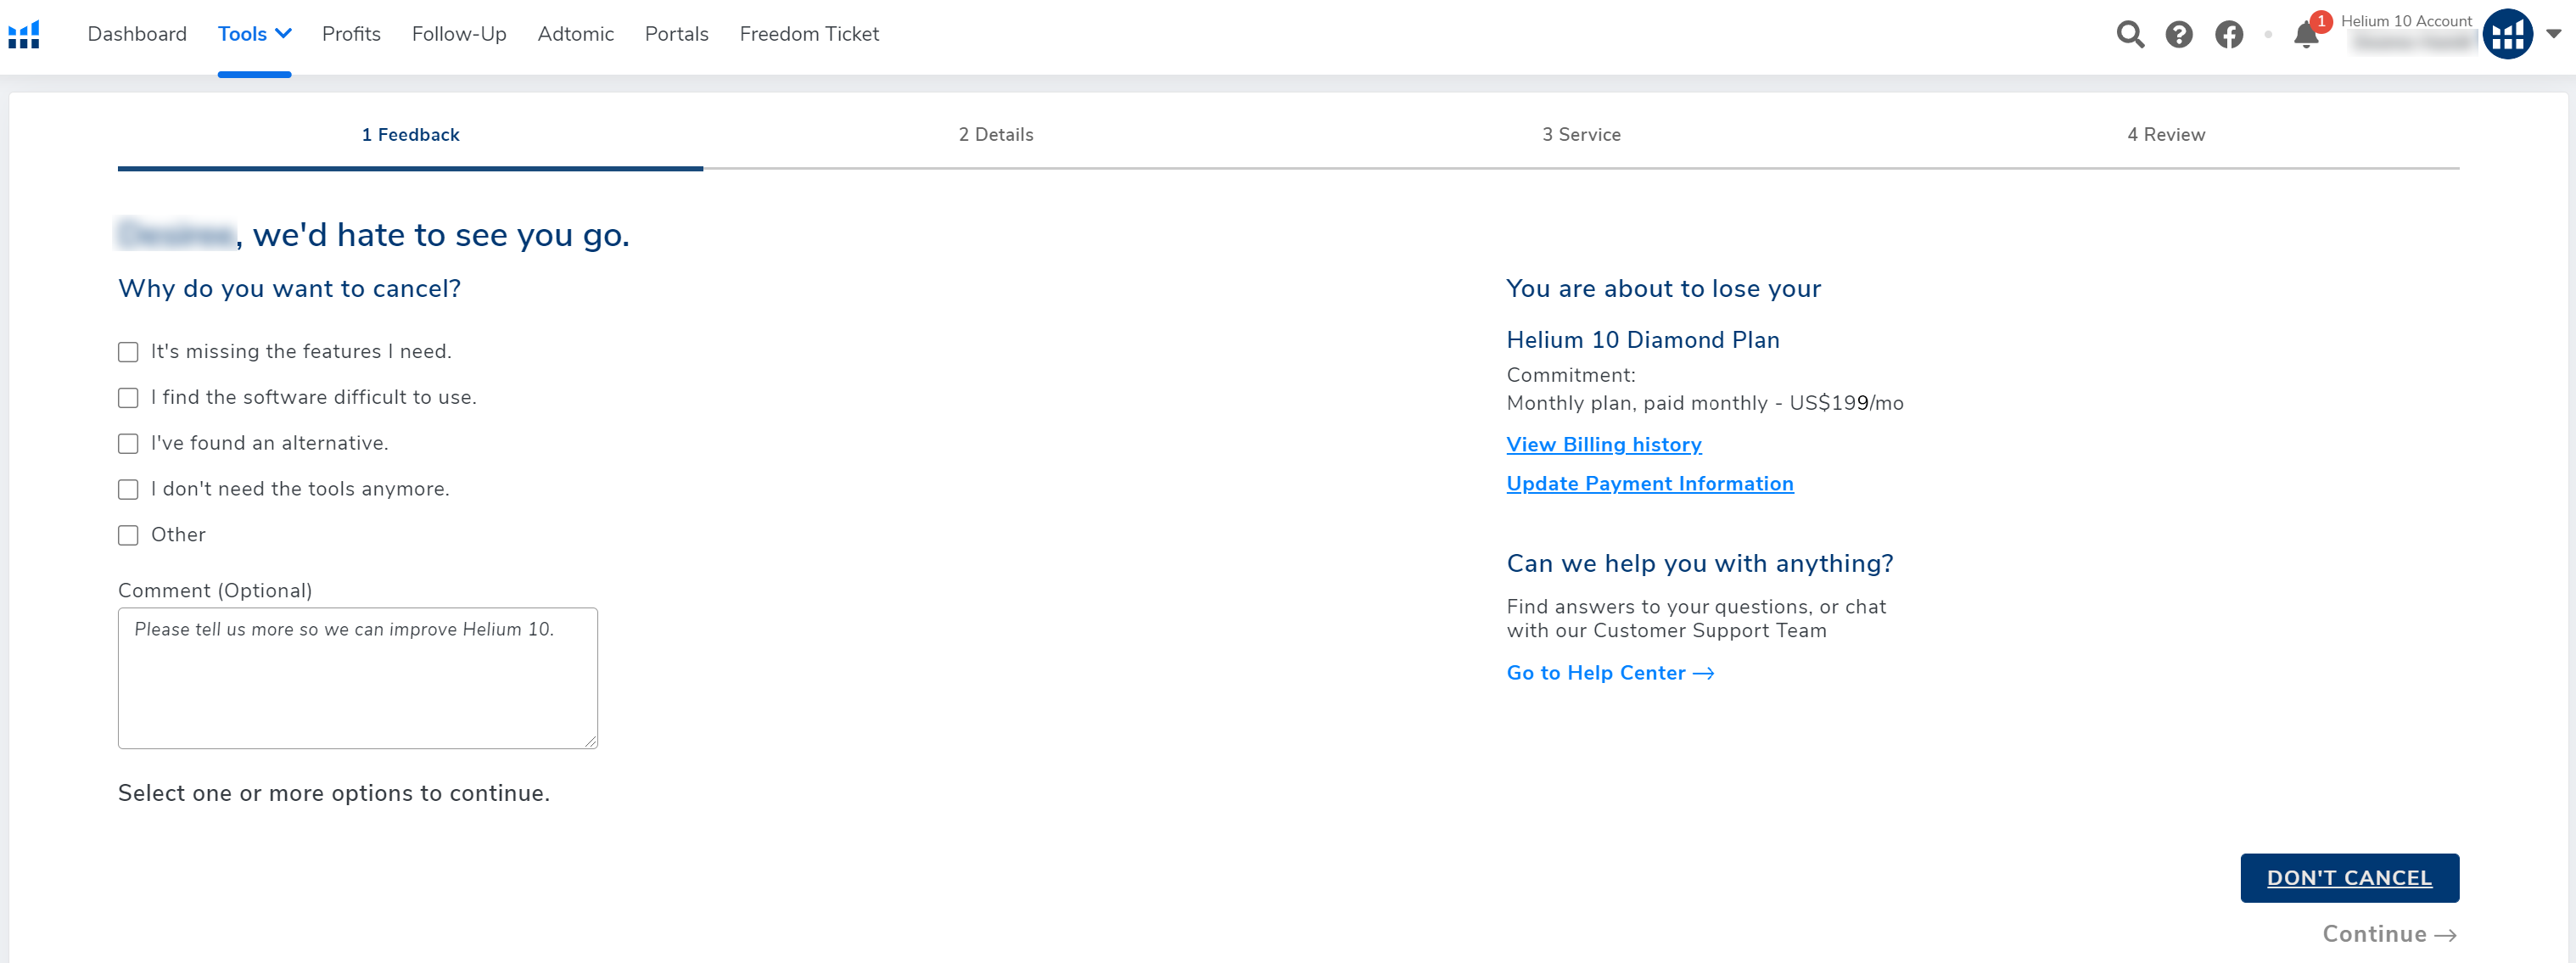Click the monthly plan US$199/mo text
2576x963 pixels.
coord(1705,403)
